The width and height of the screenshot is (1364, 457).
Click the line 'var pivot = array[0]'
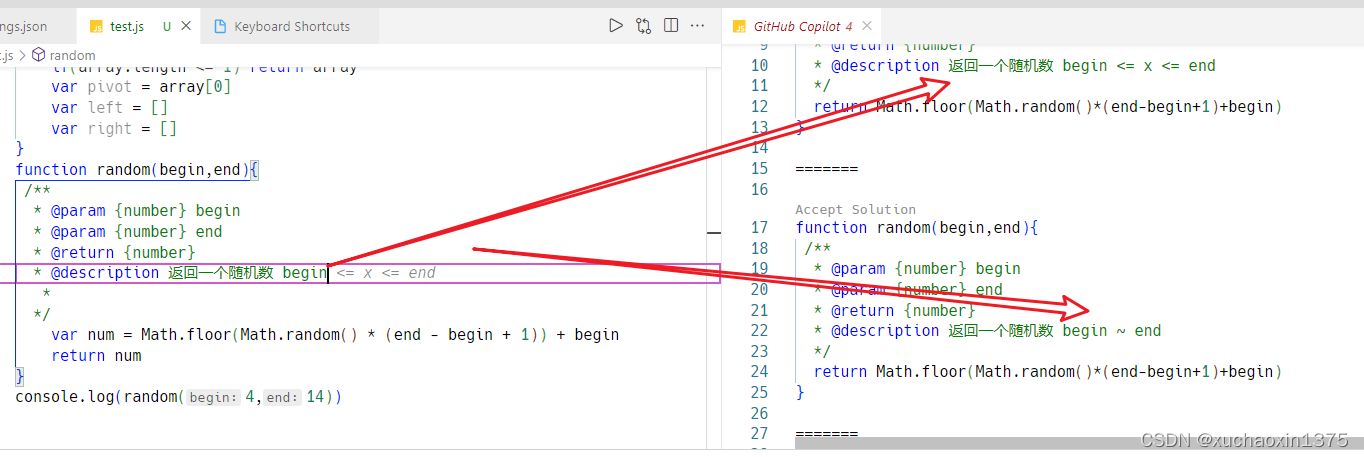[141, 87]
